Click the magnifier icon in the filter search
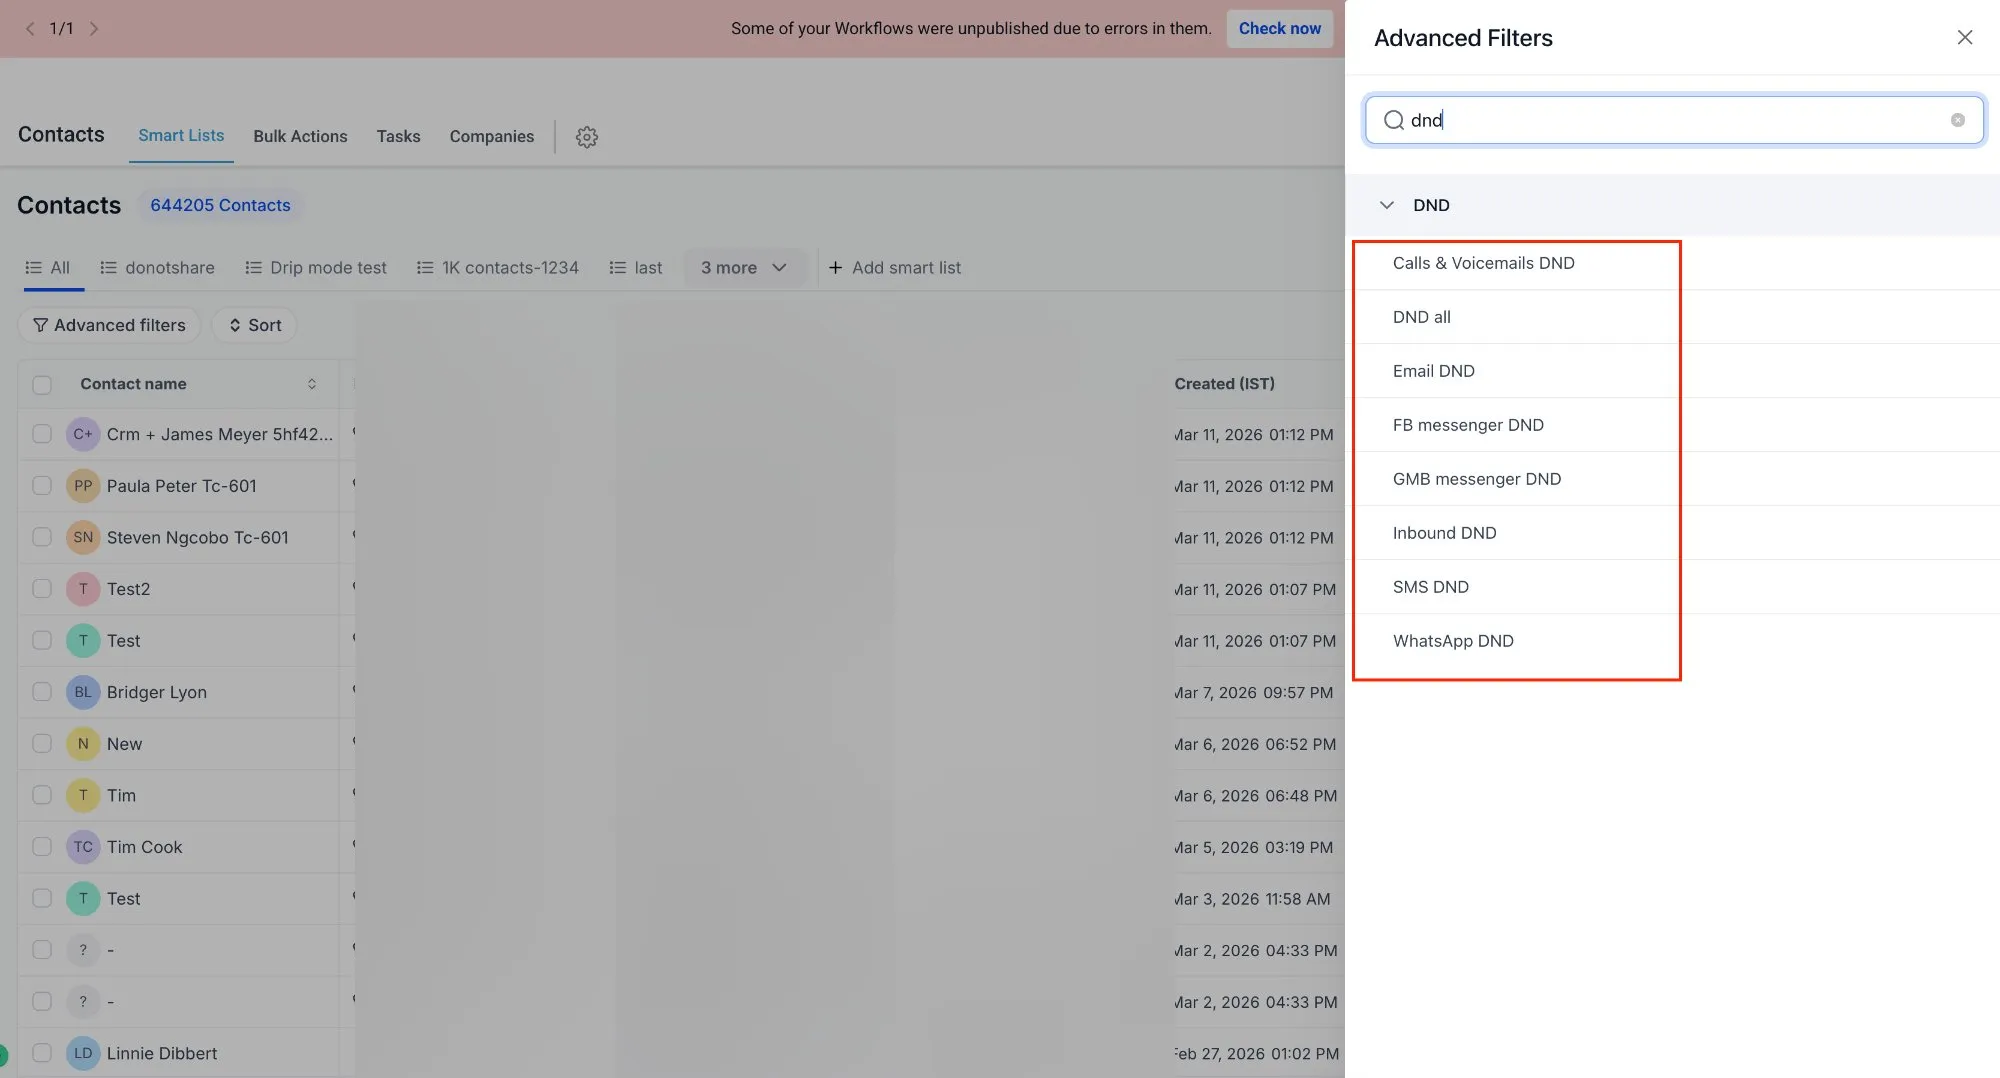Screen dimensions: 2000x1078 coord(1393,120)
